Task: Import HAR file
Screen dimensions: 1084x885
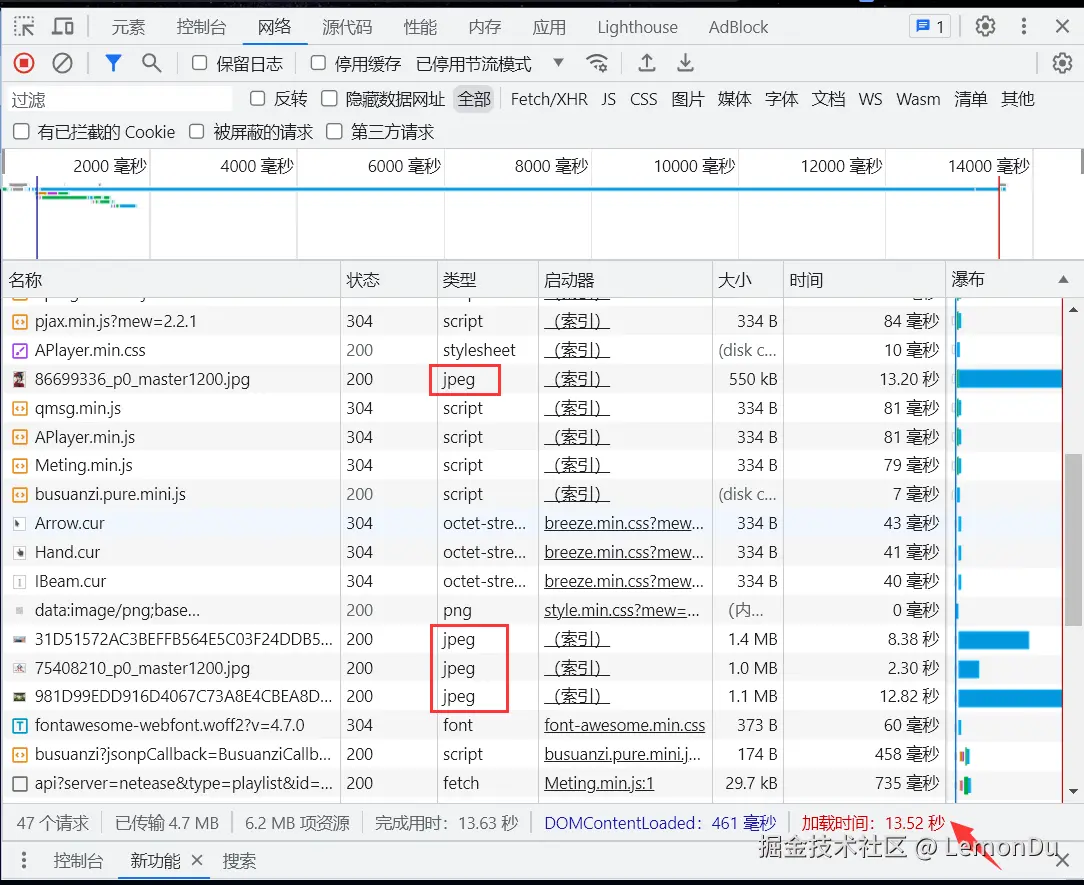Action: coord(646,62)
